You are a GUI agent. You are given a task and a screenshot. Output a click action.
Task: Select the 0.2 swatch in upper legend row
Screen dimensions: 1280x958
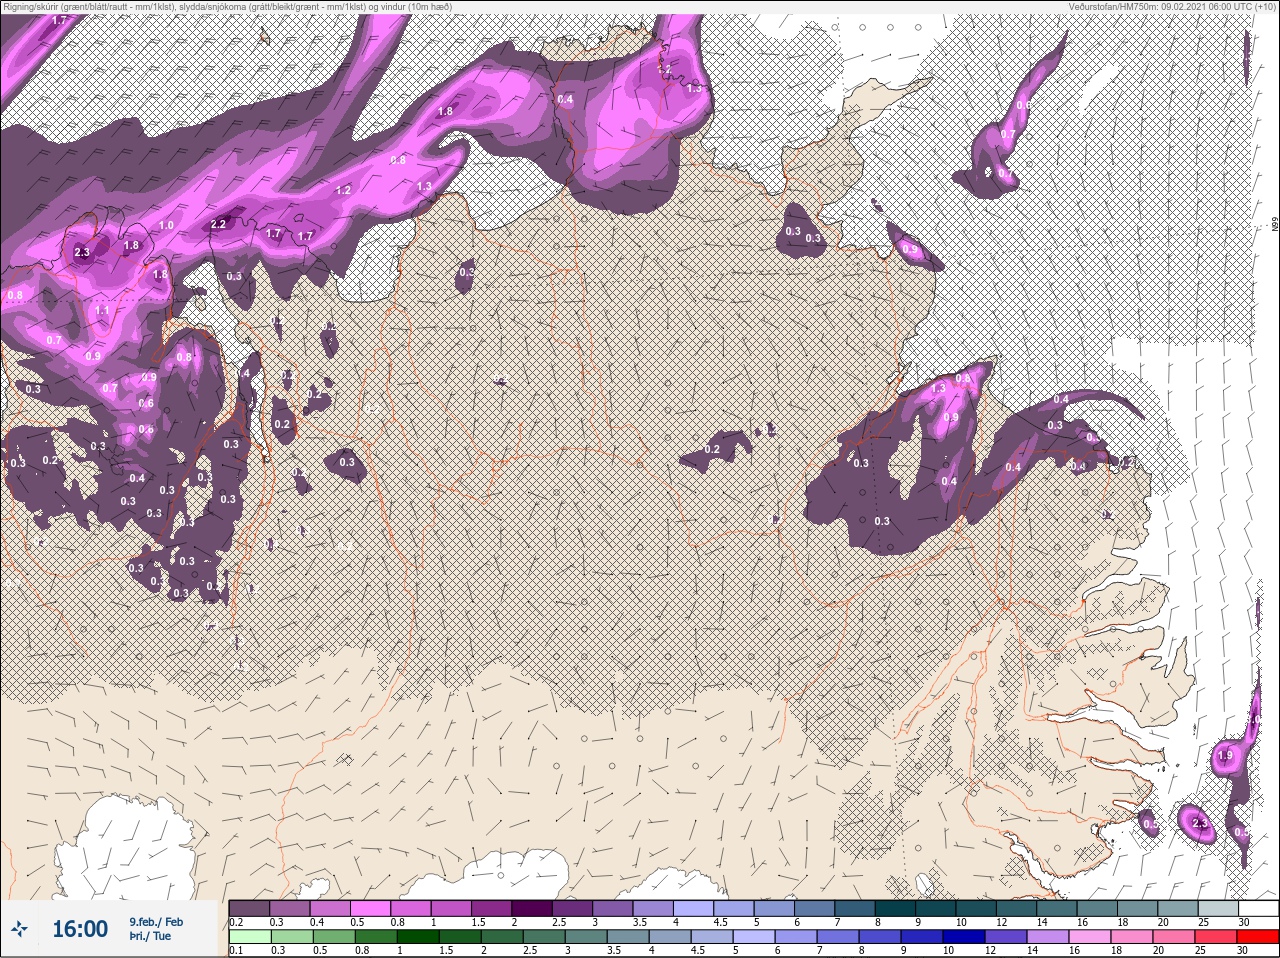coord(249,908)
